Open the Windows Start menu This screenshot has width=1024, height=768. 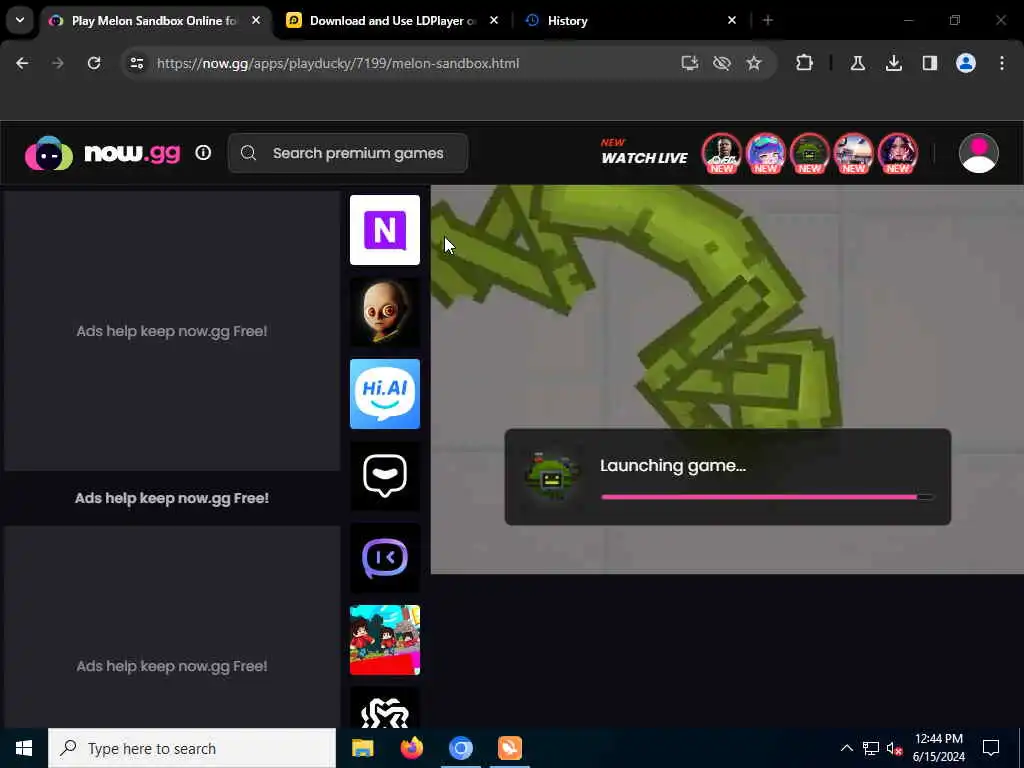pos(24,748)
